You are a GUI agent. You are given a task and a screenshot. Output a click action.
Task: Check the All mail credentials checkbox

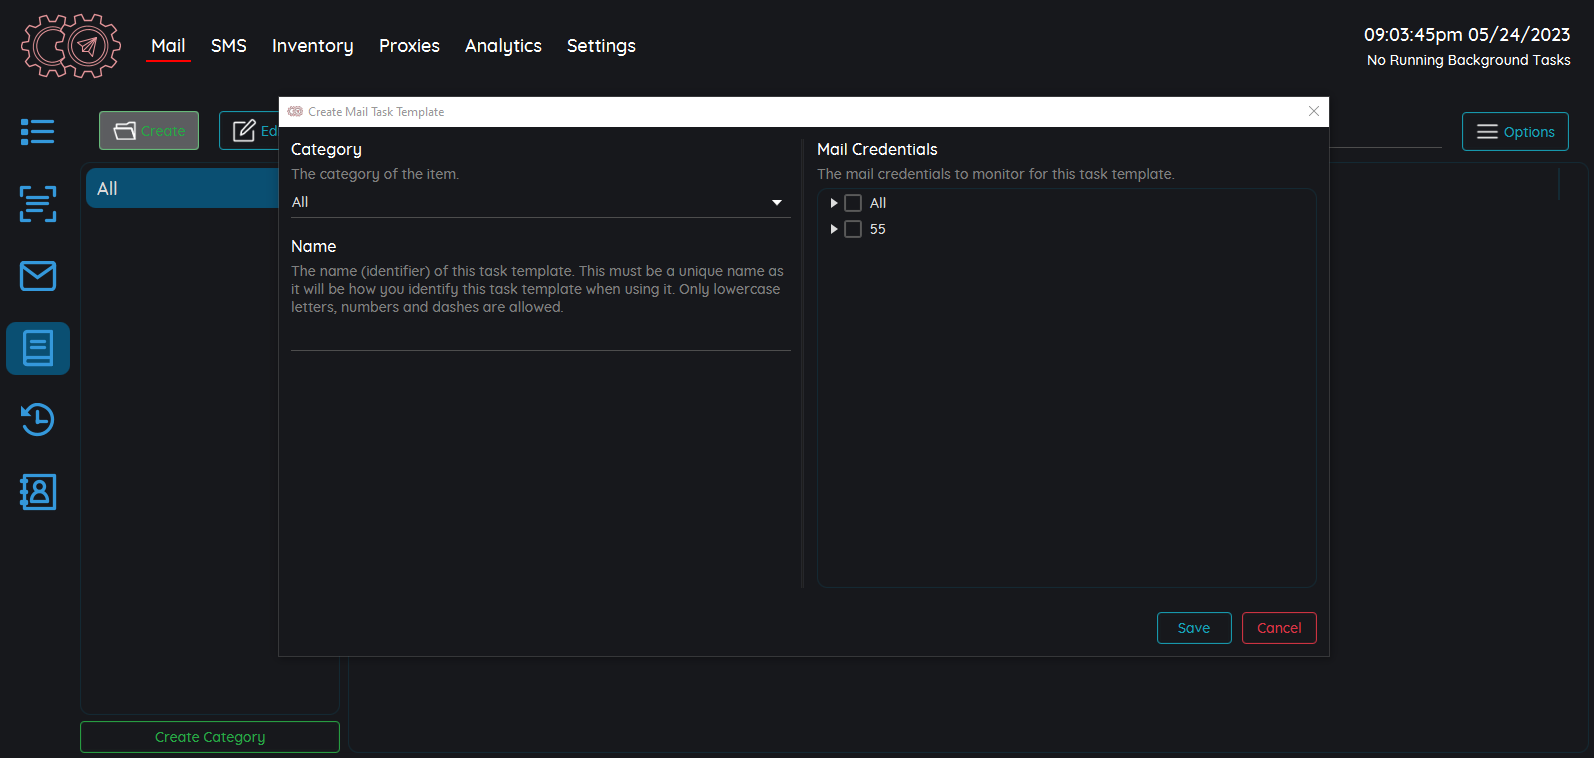(853, 203)
